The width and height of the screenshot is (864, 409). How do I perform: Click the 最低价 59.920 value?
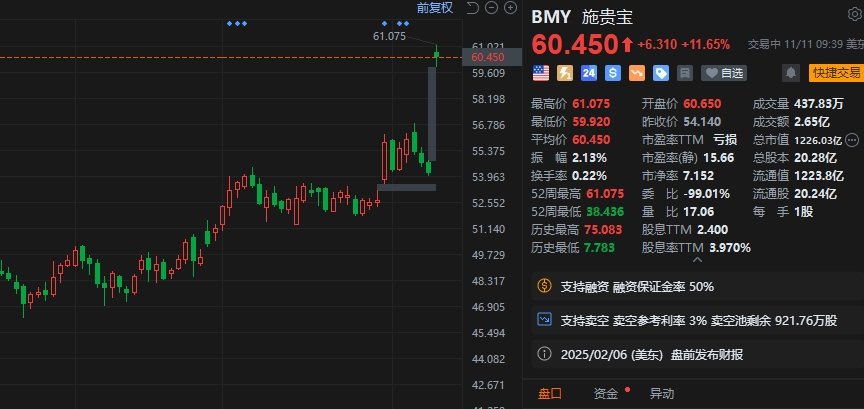[591, 122]
